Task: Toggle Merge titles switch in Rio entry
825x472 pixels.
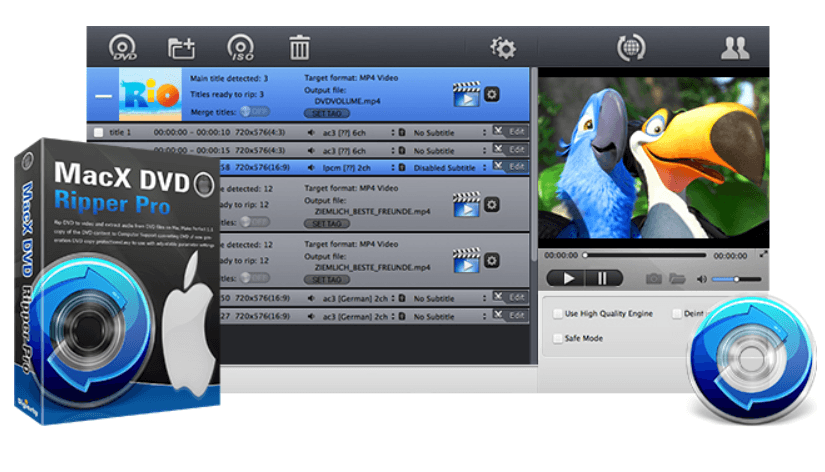Action: point(255,112)
